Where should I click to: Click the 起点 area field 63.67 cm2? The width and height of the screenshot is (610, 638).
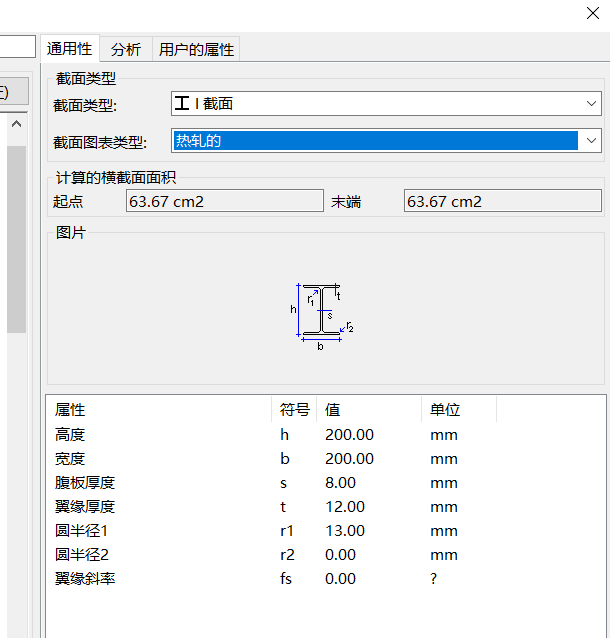tap(225, 201)
